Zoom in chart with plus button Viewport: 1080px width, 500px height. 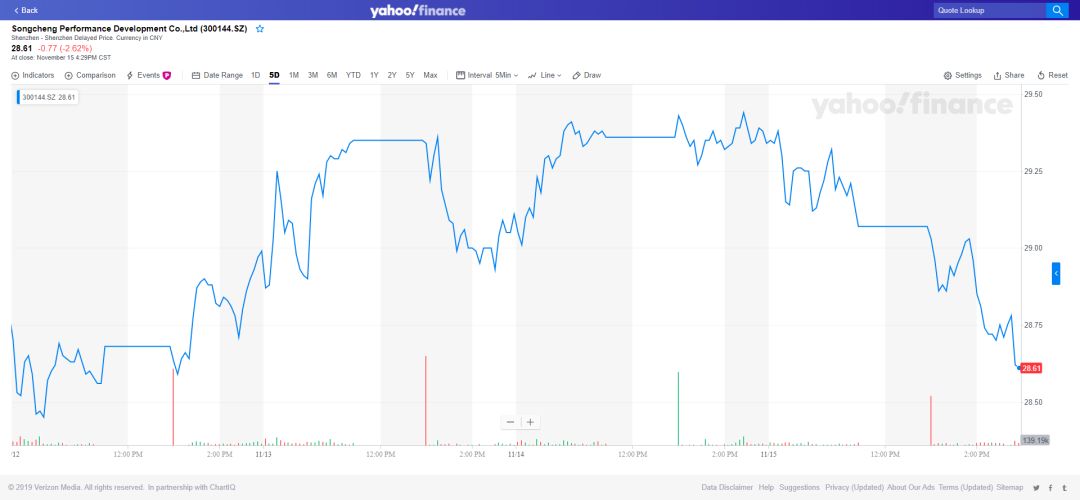pos(531,422)
